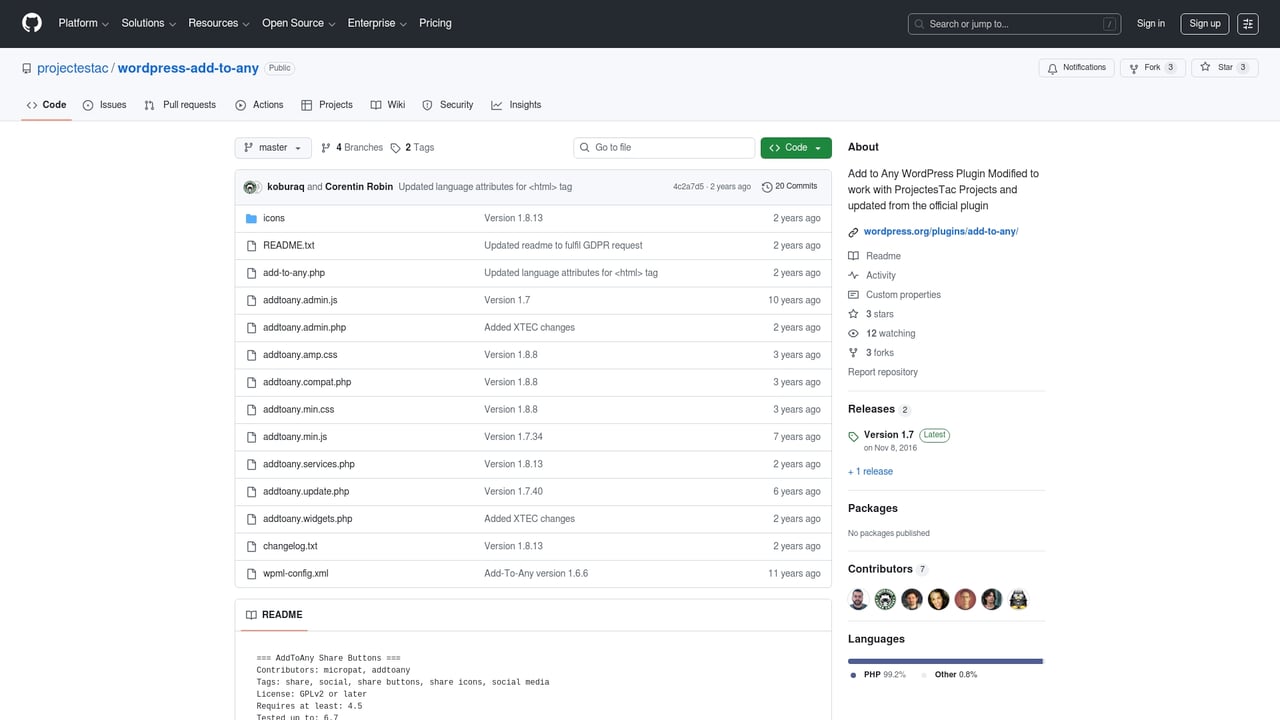Open the master branch selector
Screen dimensions: 1280x720
pyautogui.click(x=272, y=147)
